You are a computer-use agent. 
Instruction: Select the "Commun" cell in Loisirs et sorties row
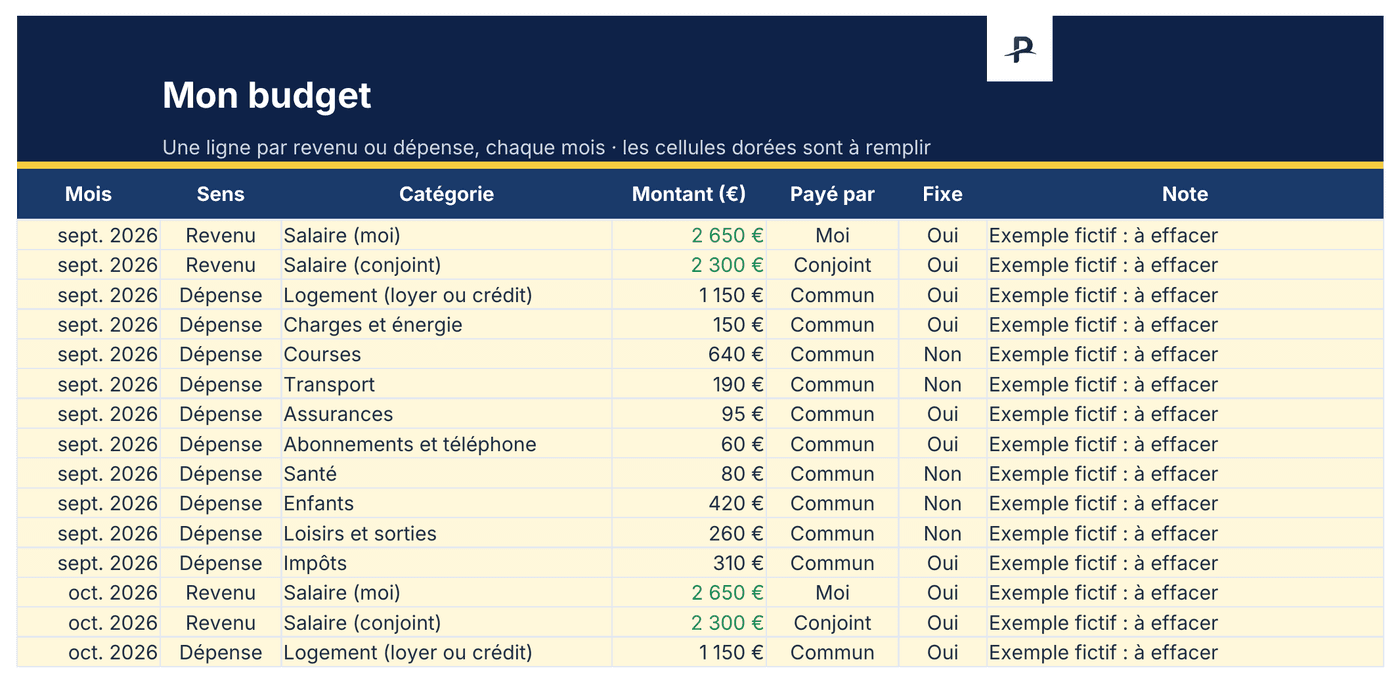coord(832,534)
